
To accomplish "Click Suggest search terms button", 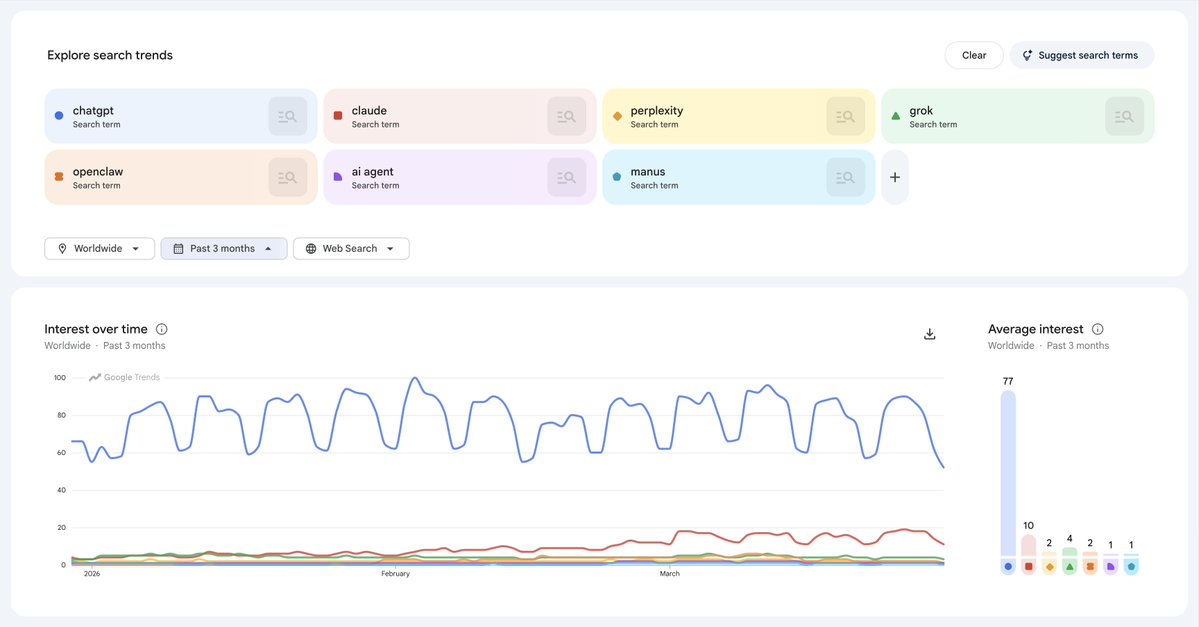I will [1082, 55].
